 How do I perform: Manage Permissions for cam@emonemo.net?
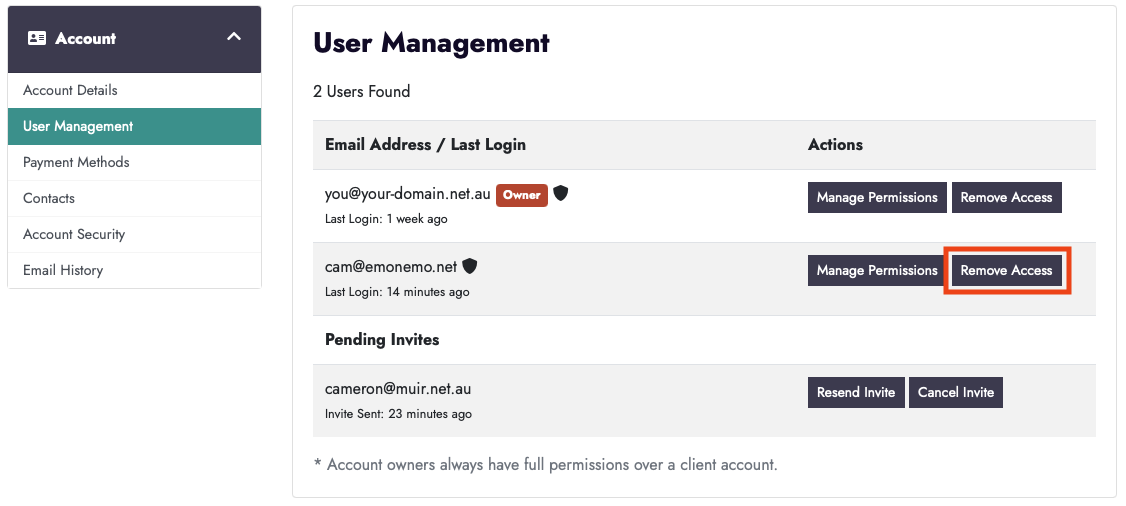877,270
